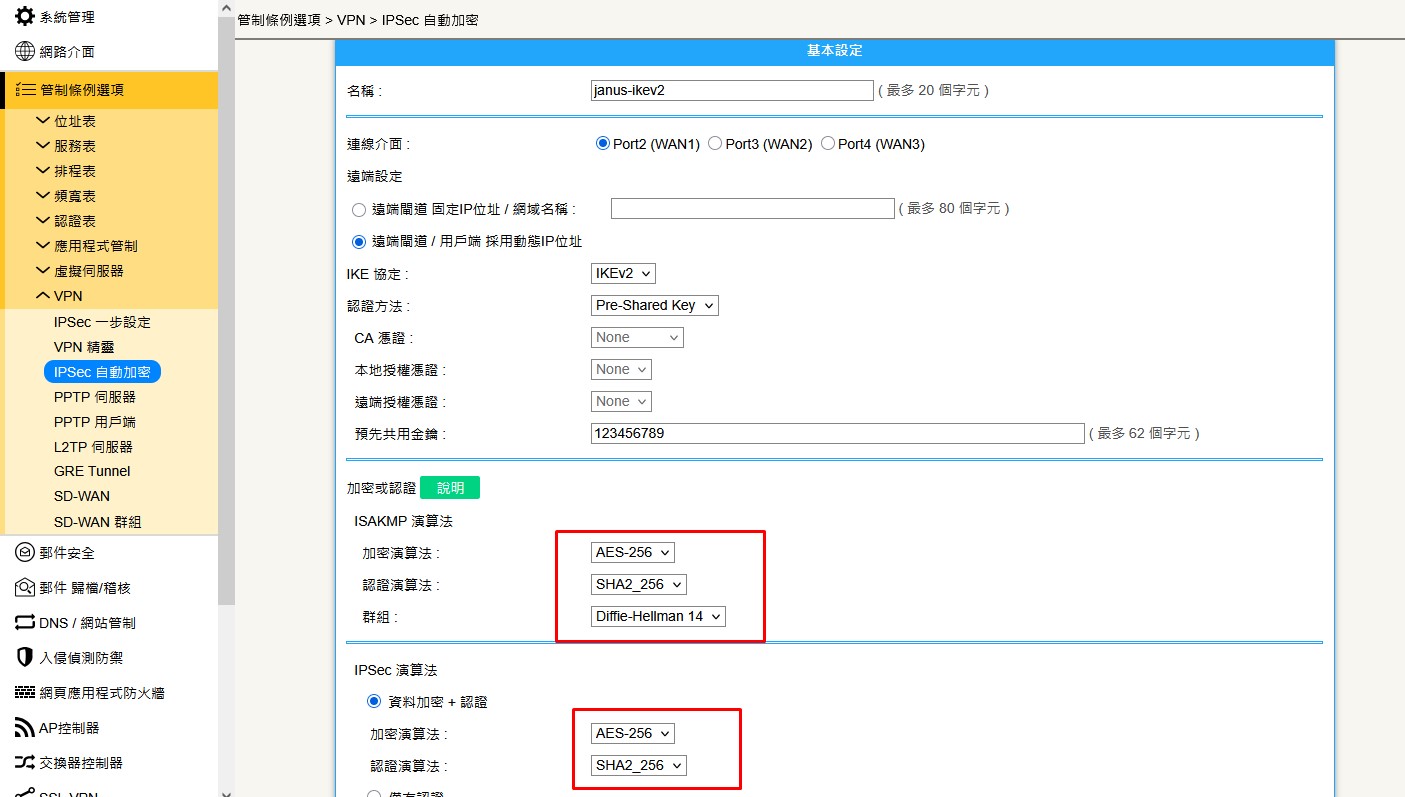Screen dimensions: 1405x797
Task: Open the Pre-Shared Key 認證方法 dropdown
Action: click(x=654, y=305)
